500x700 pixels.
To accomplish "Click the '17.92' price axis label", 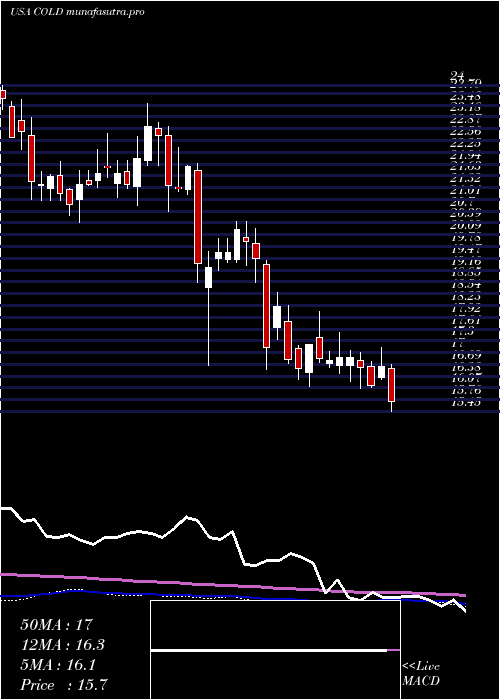I will 466,308.
